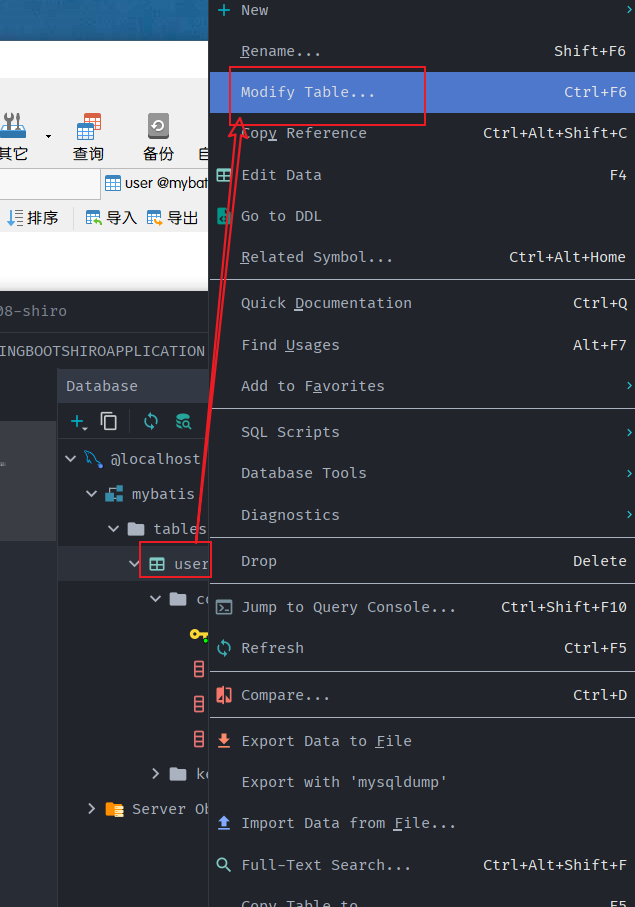Image resolution: width=635 pixels, height=907 pixels.
Task: Click the 排序 (Sort) button
Action: click(32, 218)
